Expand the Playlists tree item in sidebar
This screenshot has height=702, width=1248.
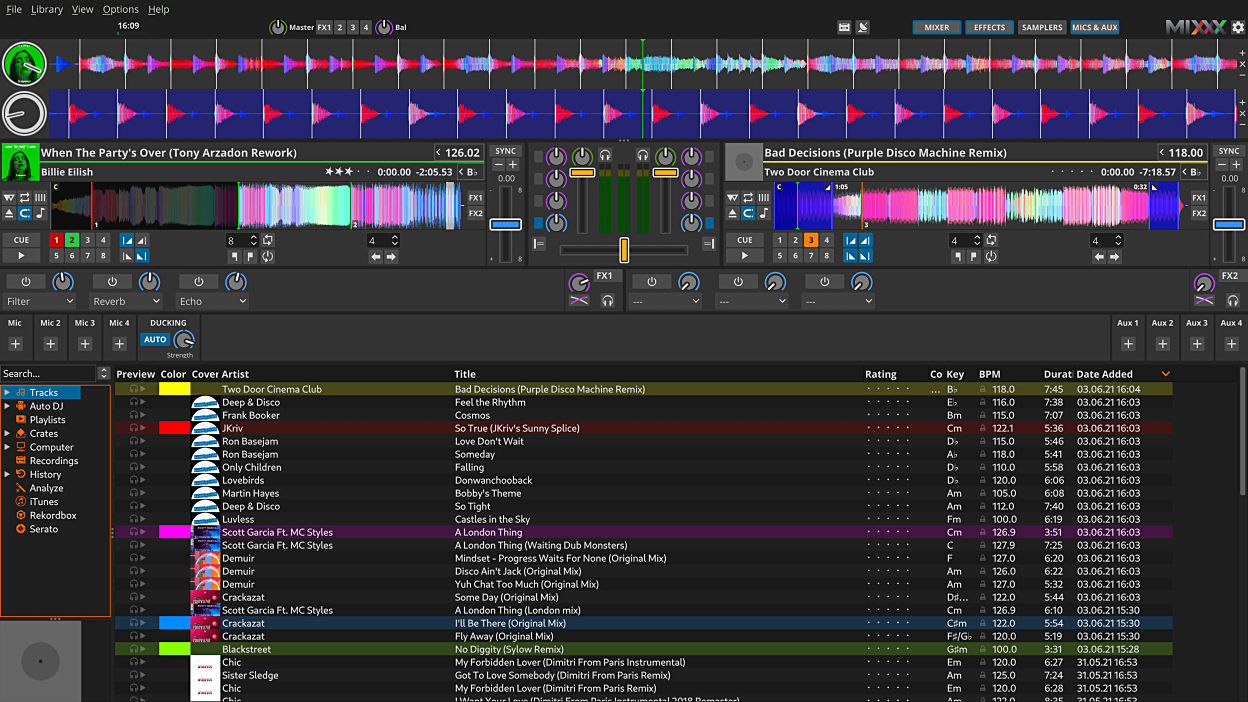(47, 420)
